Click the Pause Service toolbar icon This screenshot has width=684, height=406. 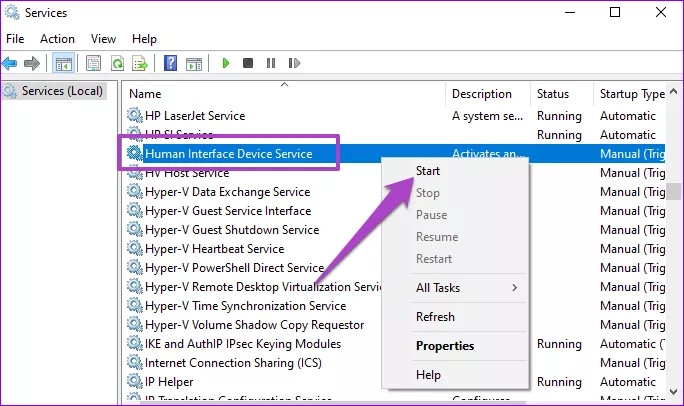point(271,64)
